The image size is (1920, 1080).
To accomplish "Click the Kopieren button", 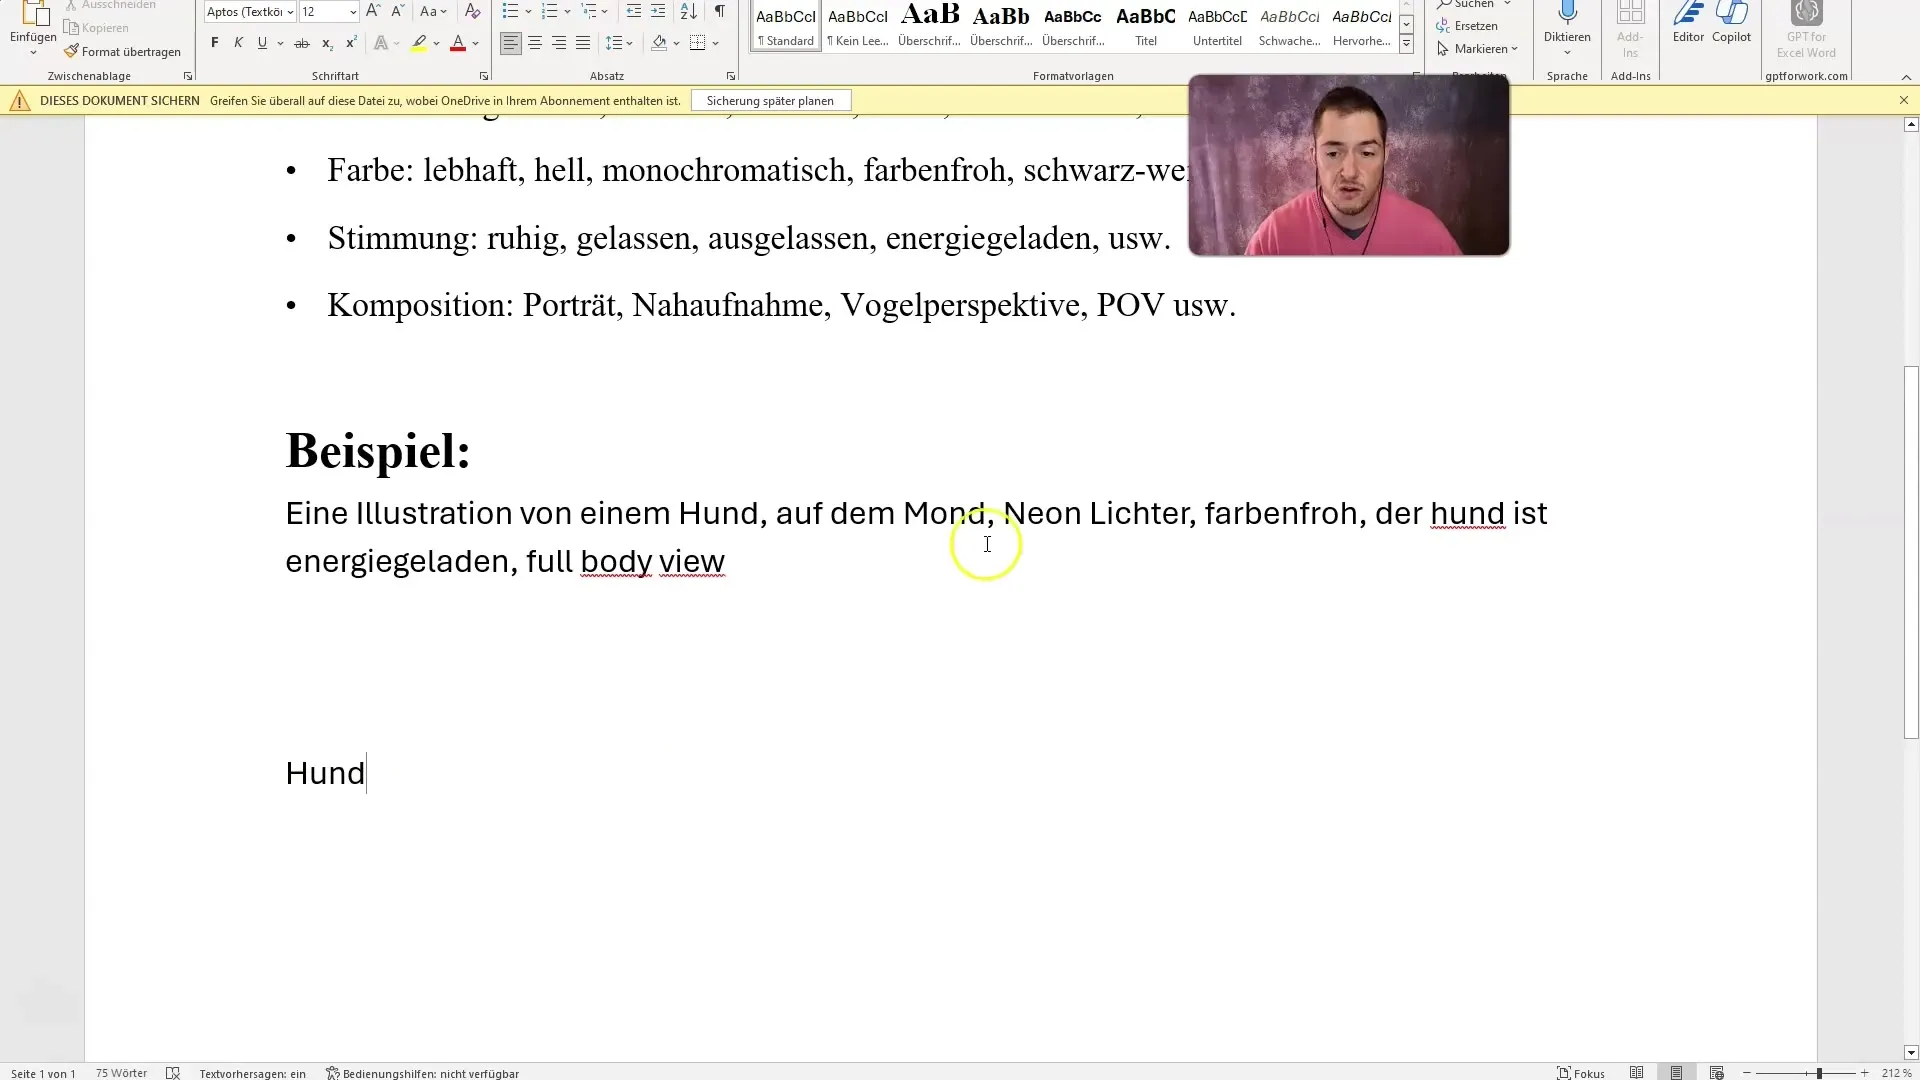I will pyautogui.click(x=96, y=28).
